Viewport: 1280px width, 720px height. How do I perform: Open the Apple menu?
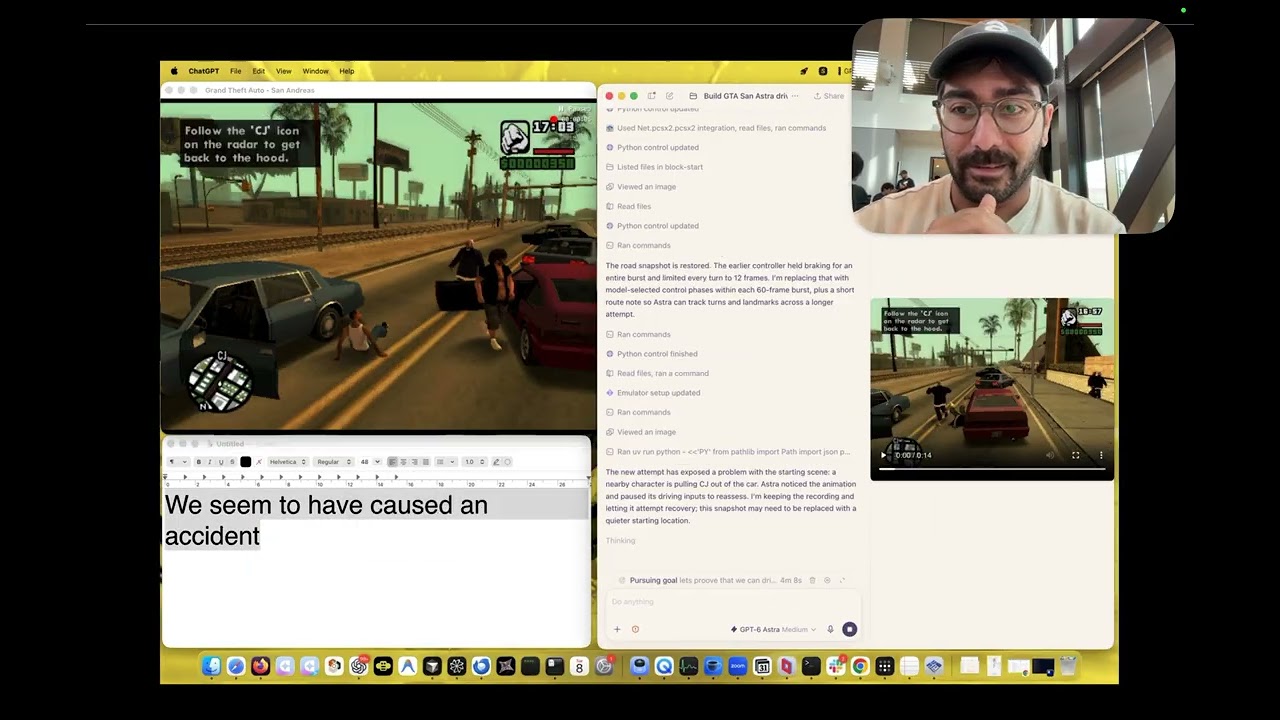click(174, 71)
